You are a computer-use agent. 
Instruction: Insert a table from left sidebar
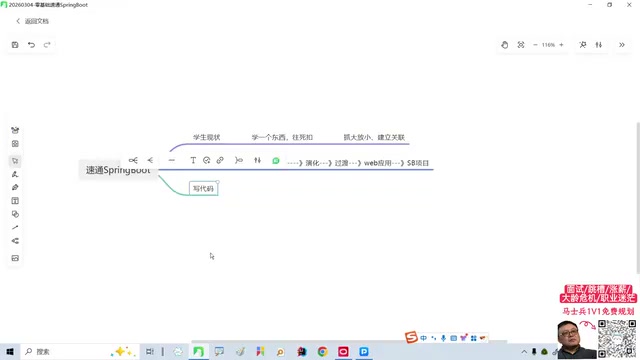tap(15, 201)
